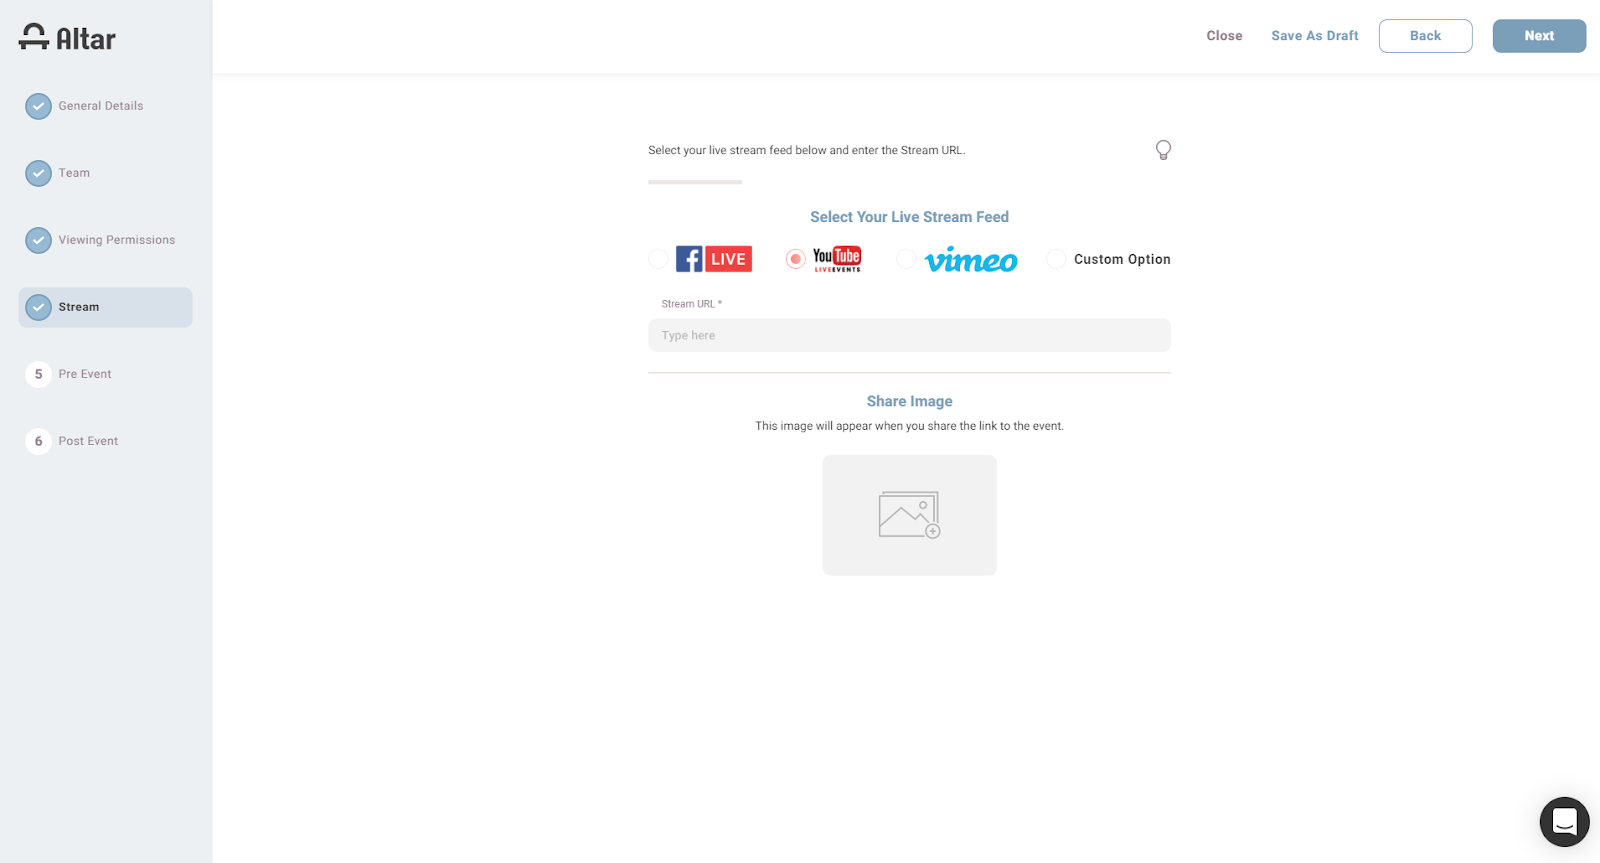Click the Share Image heading
Viewport: 1600px width, 863px height.
(x=910, y=401)
